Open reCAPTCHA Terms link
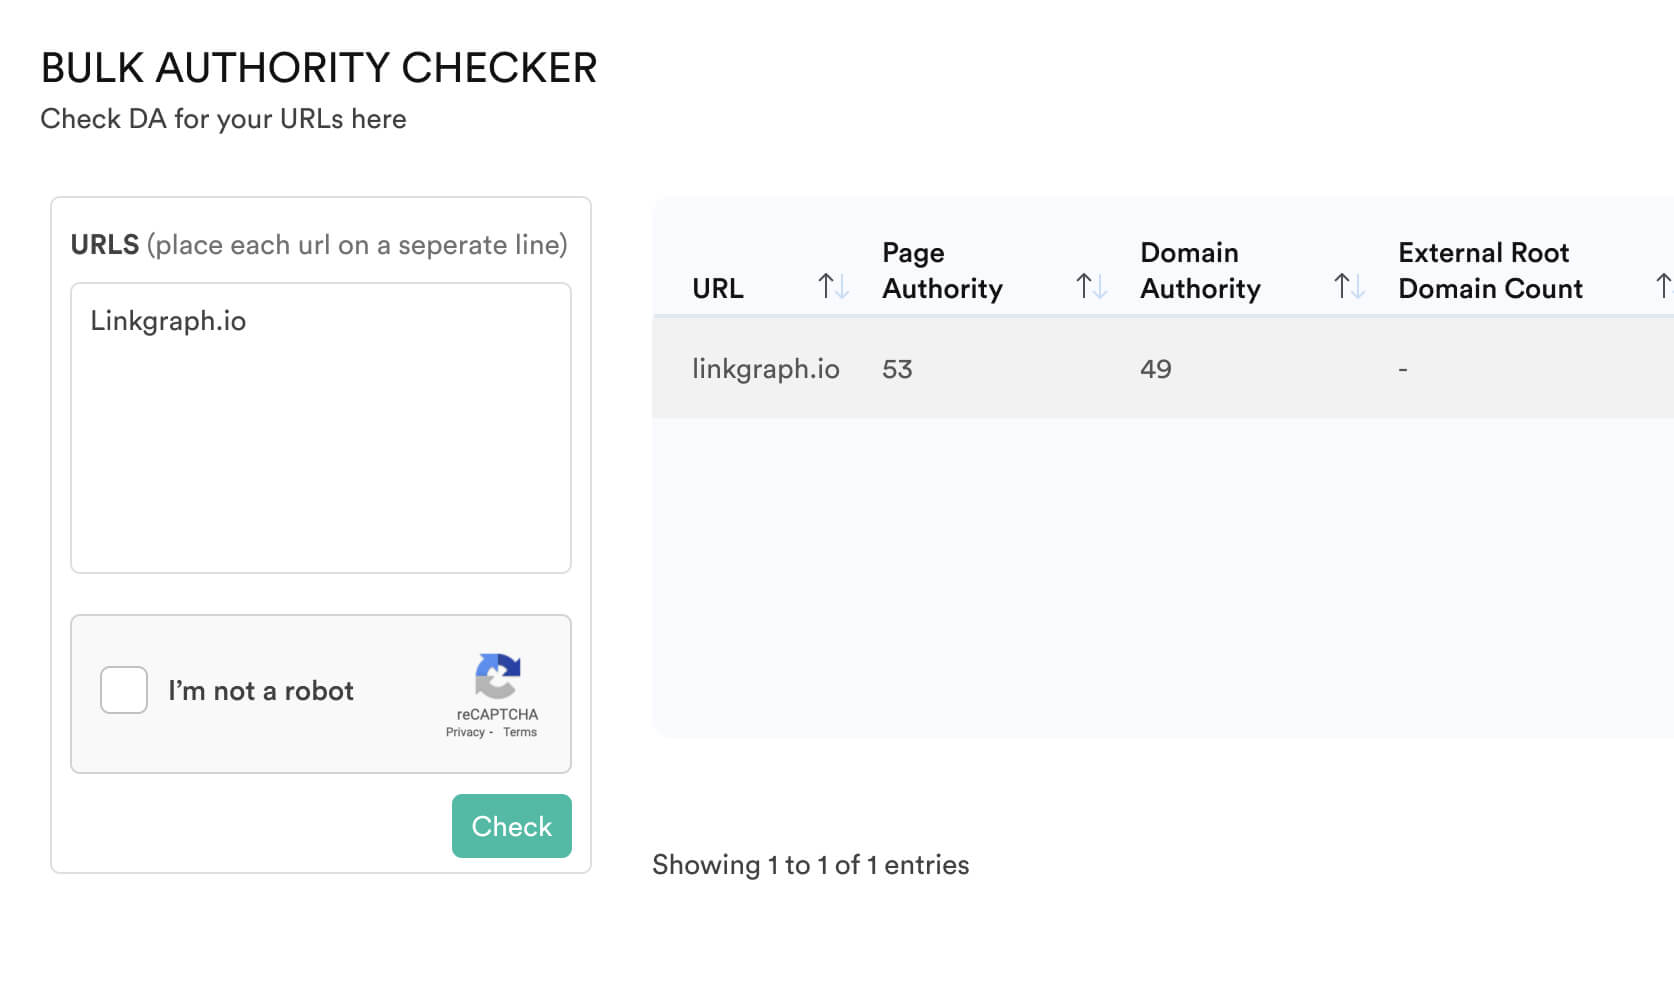Image resolution: width=1674 pixels, height=984 pixels. pyautogui.click(x=520, y=732)
